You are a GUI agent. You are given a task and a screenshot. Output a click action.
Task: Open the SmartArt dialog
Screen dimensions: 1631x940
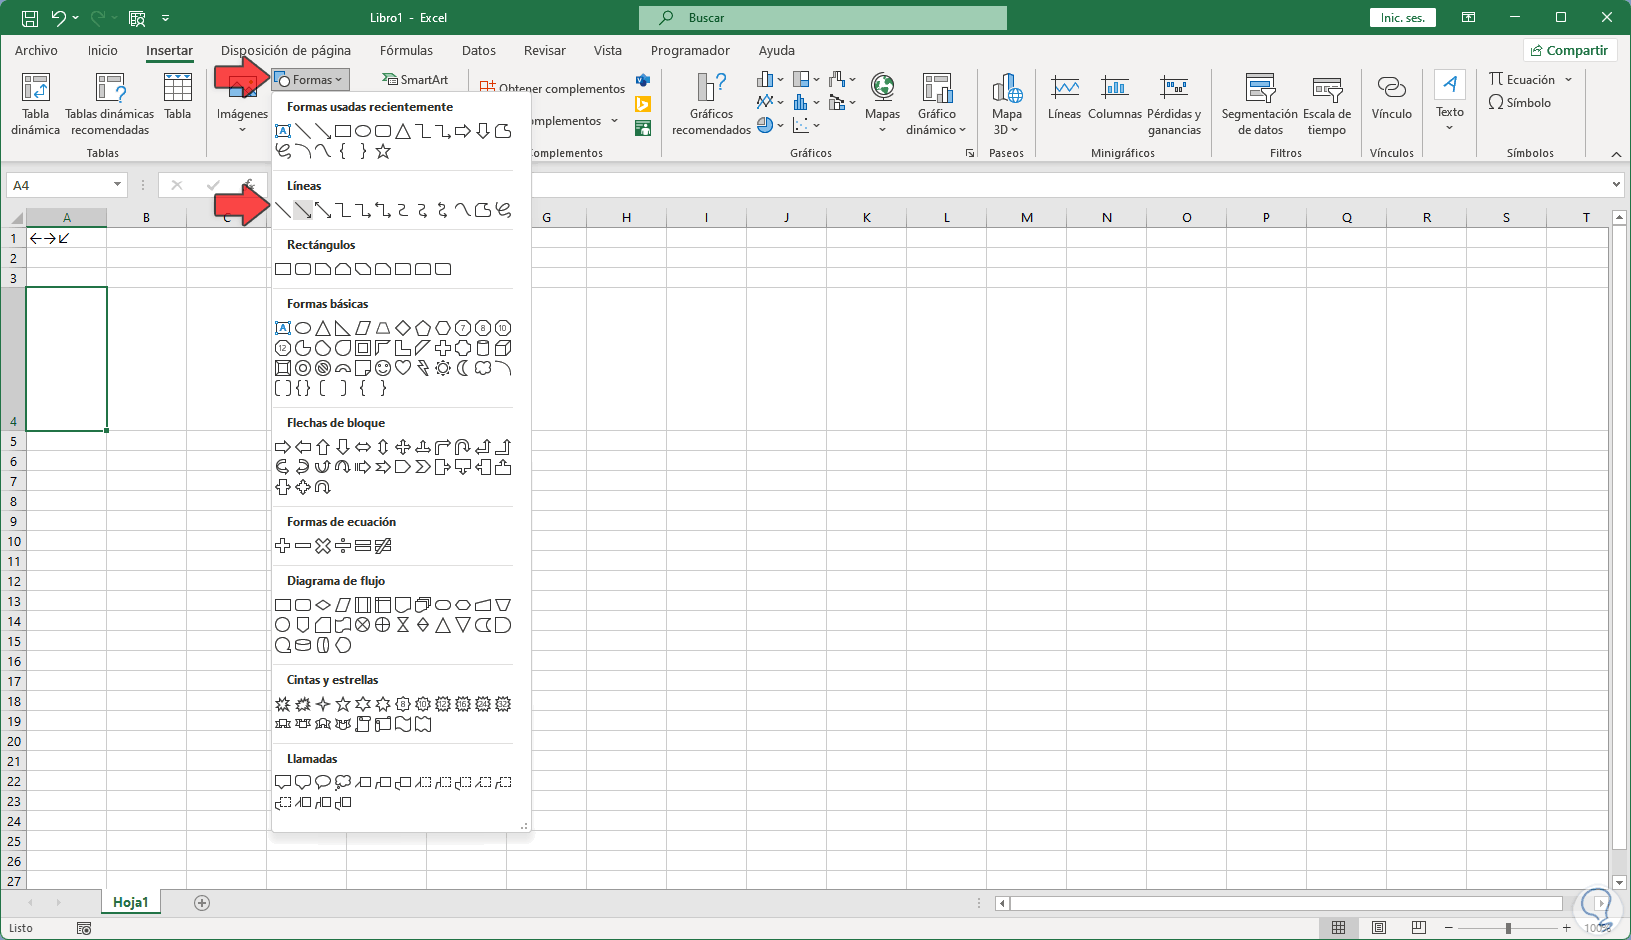tap(415, 80)
